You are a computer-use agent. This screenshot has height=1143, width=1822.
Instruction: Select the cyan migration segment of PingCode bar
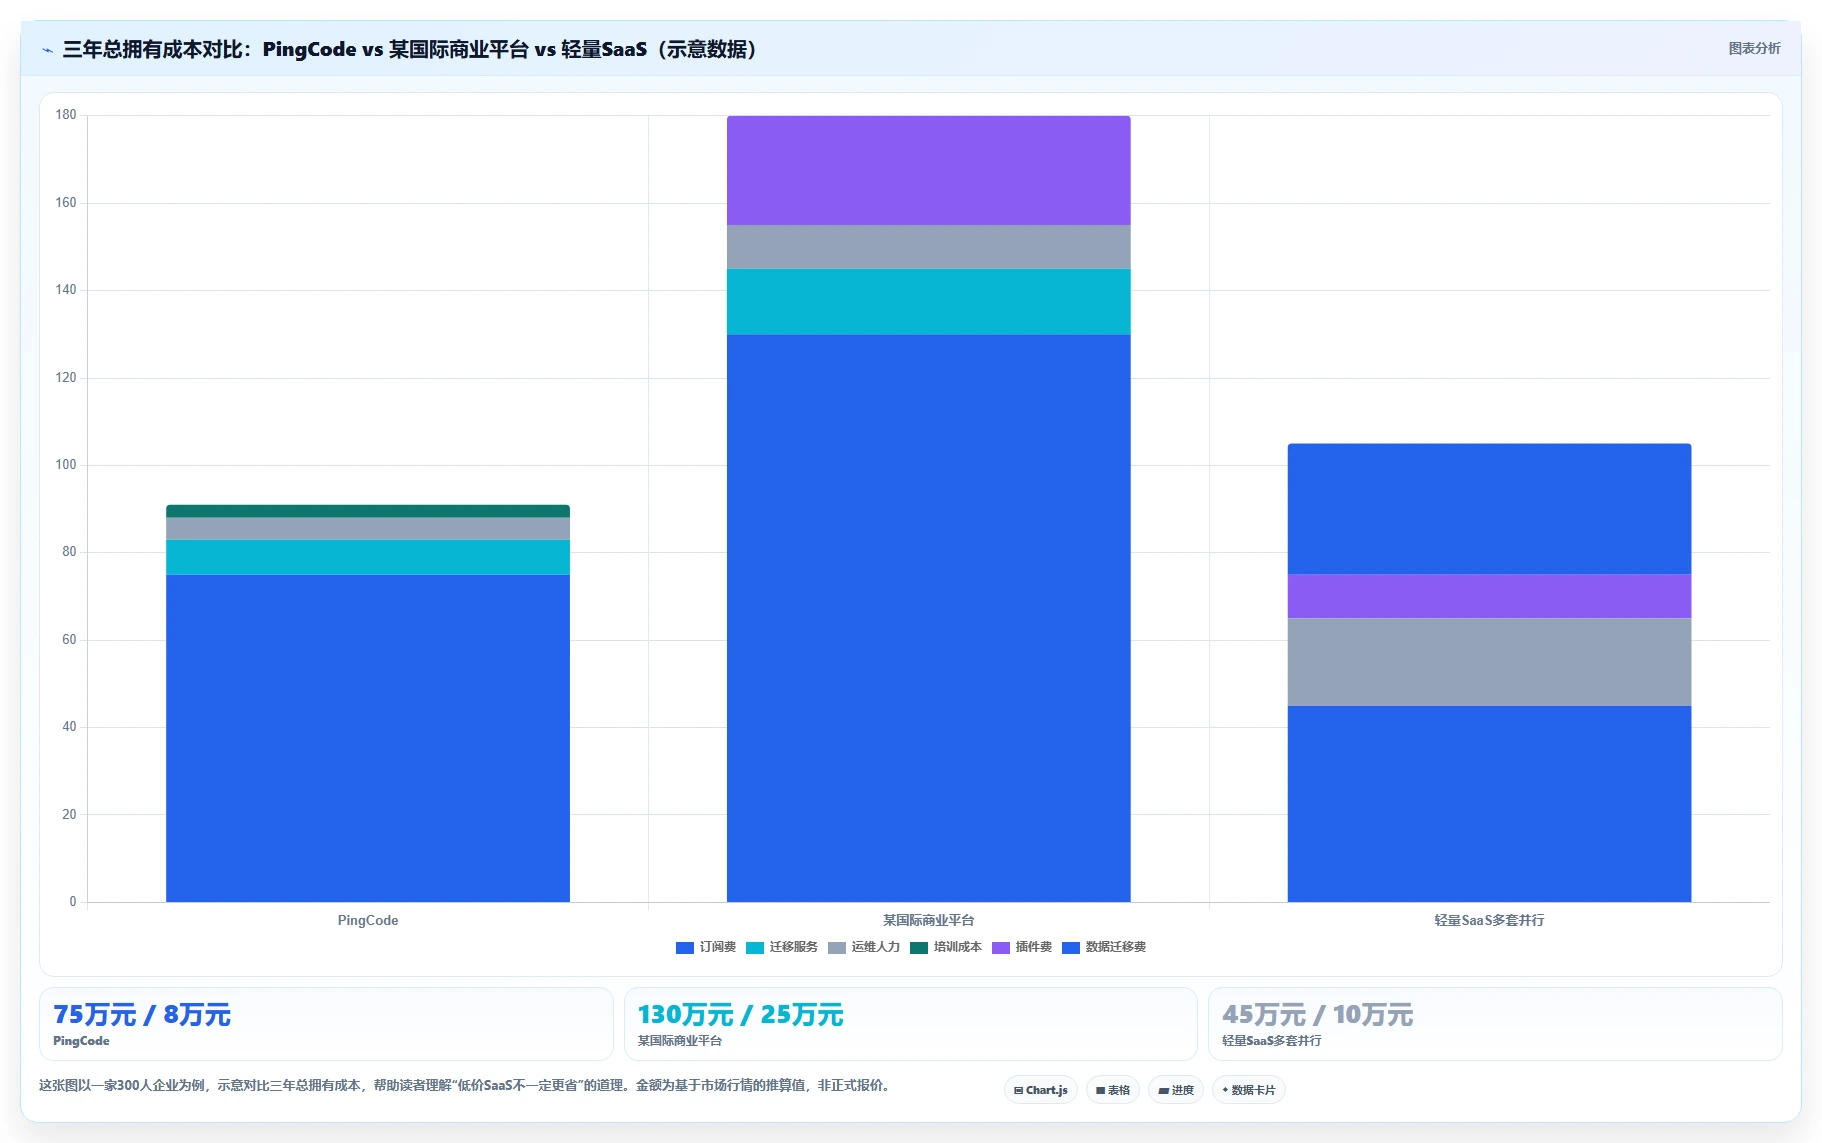tap(368, 557)
